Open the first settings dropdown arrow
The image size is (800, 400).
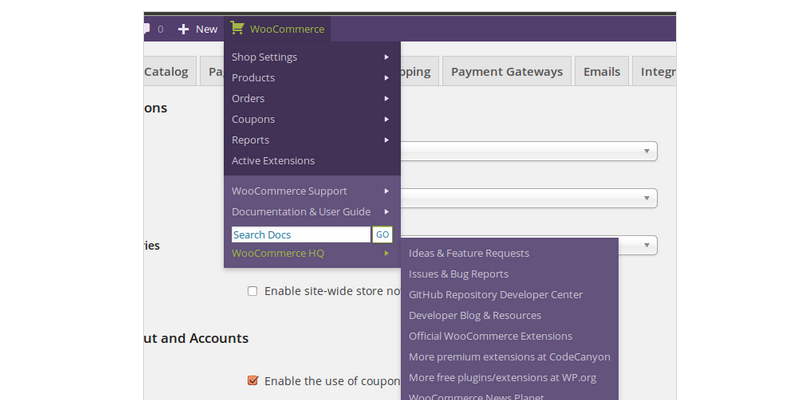(648, 151)
